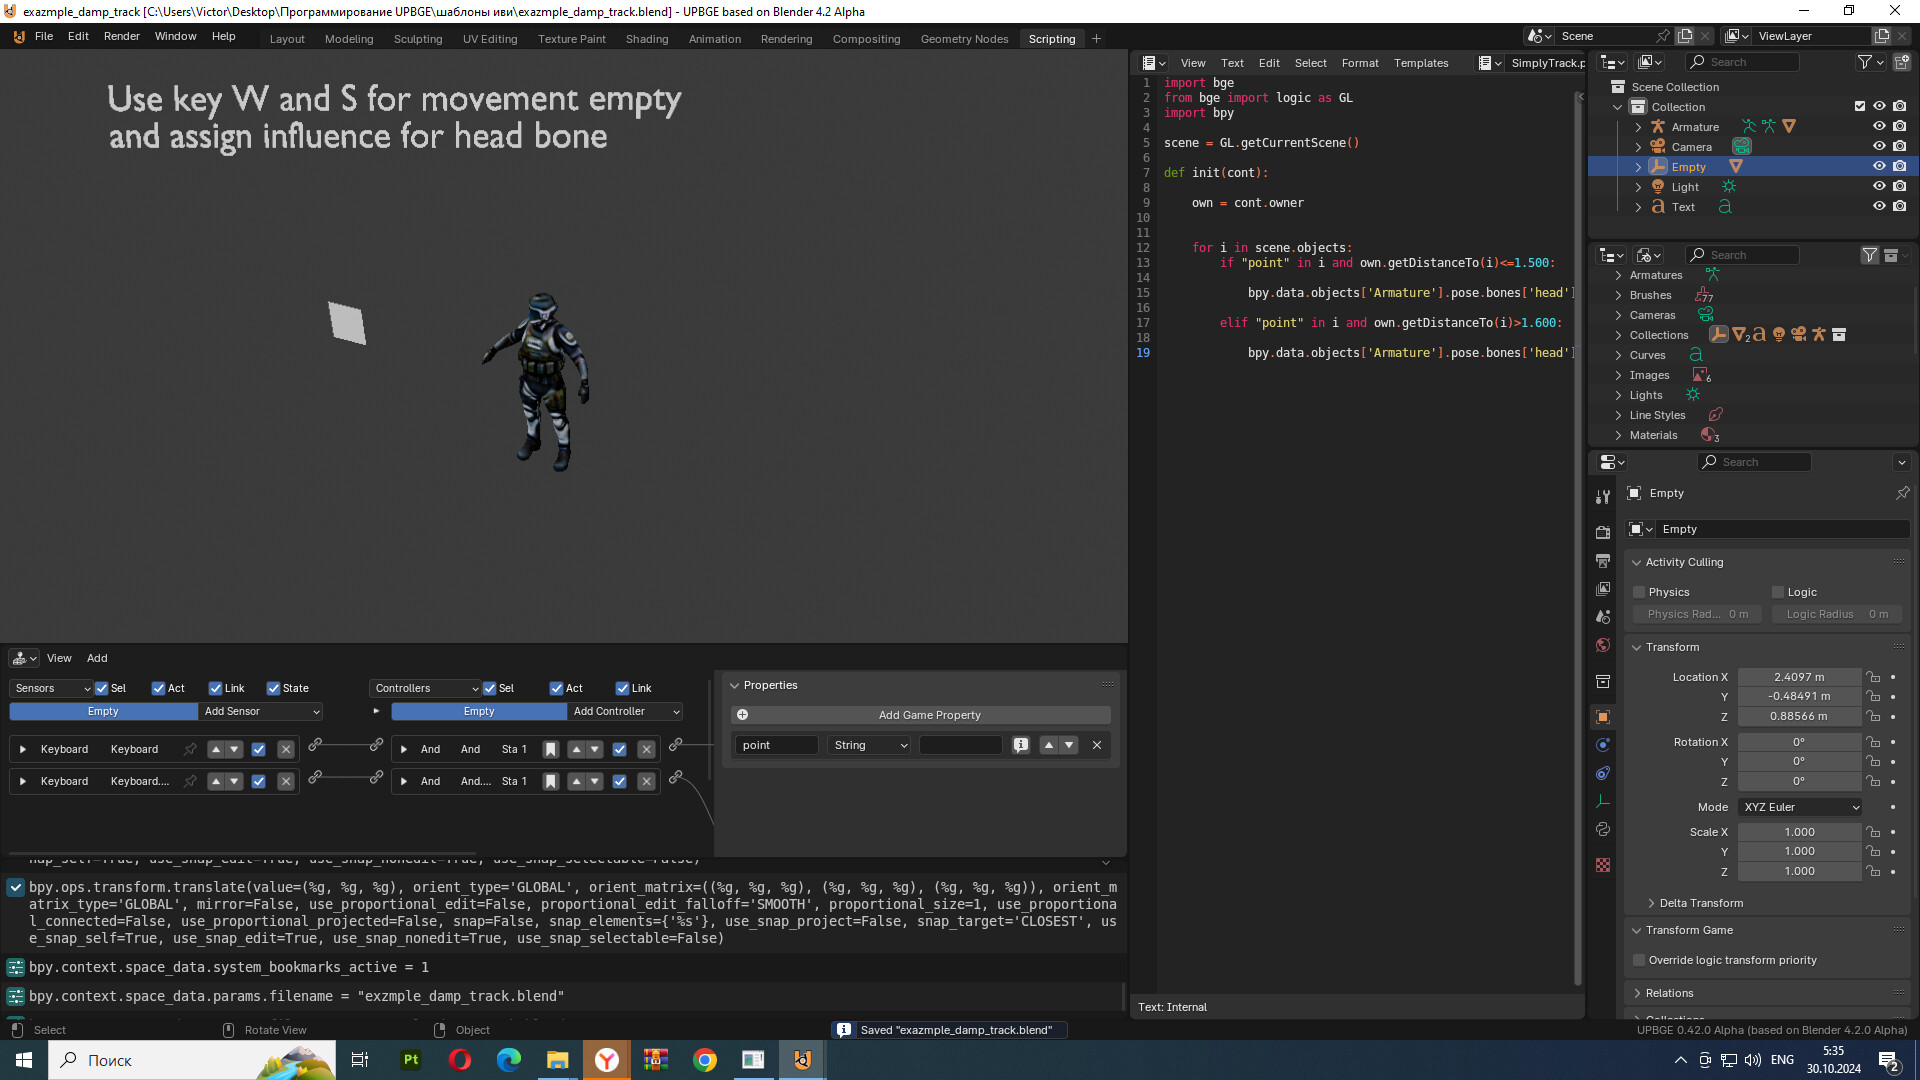Hide the Camera object in viewport
The height and width of the screenshot is (1080, 1920).
click(1879, 146)
